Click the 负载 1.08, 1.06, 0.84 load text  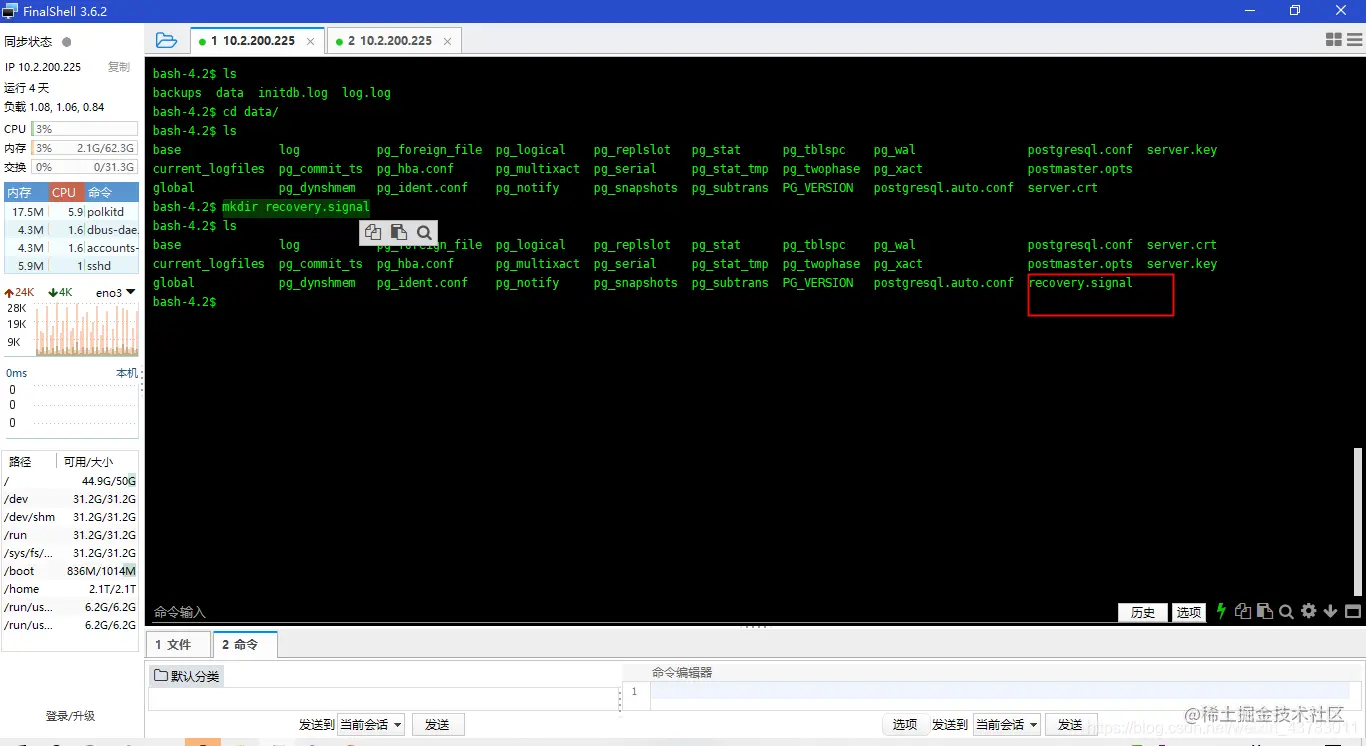tap(54, 107)
